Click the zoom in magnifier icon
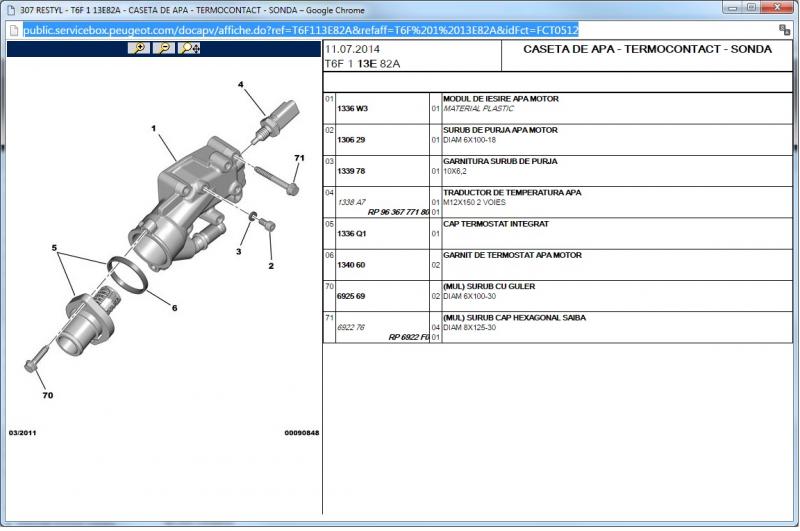The height and width of the screenshot is (531, 800). click(138, 48)
